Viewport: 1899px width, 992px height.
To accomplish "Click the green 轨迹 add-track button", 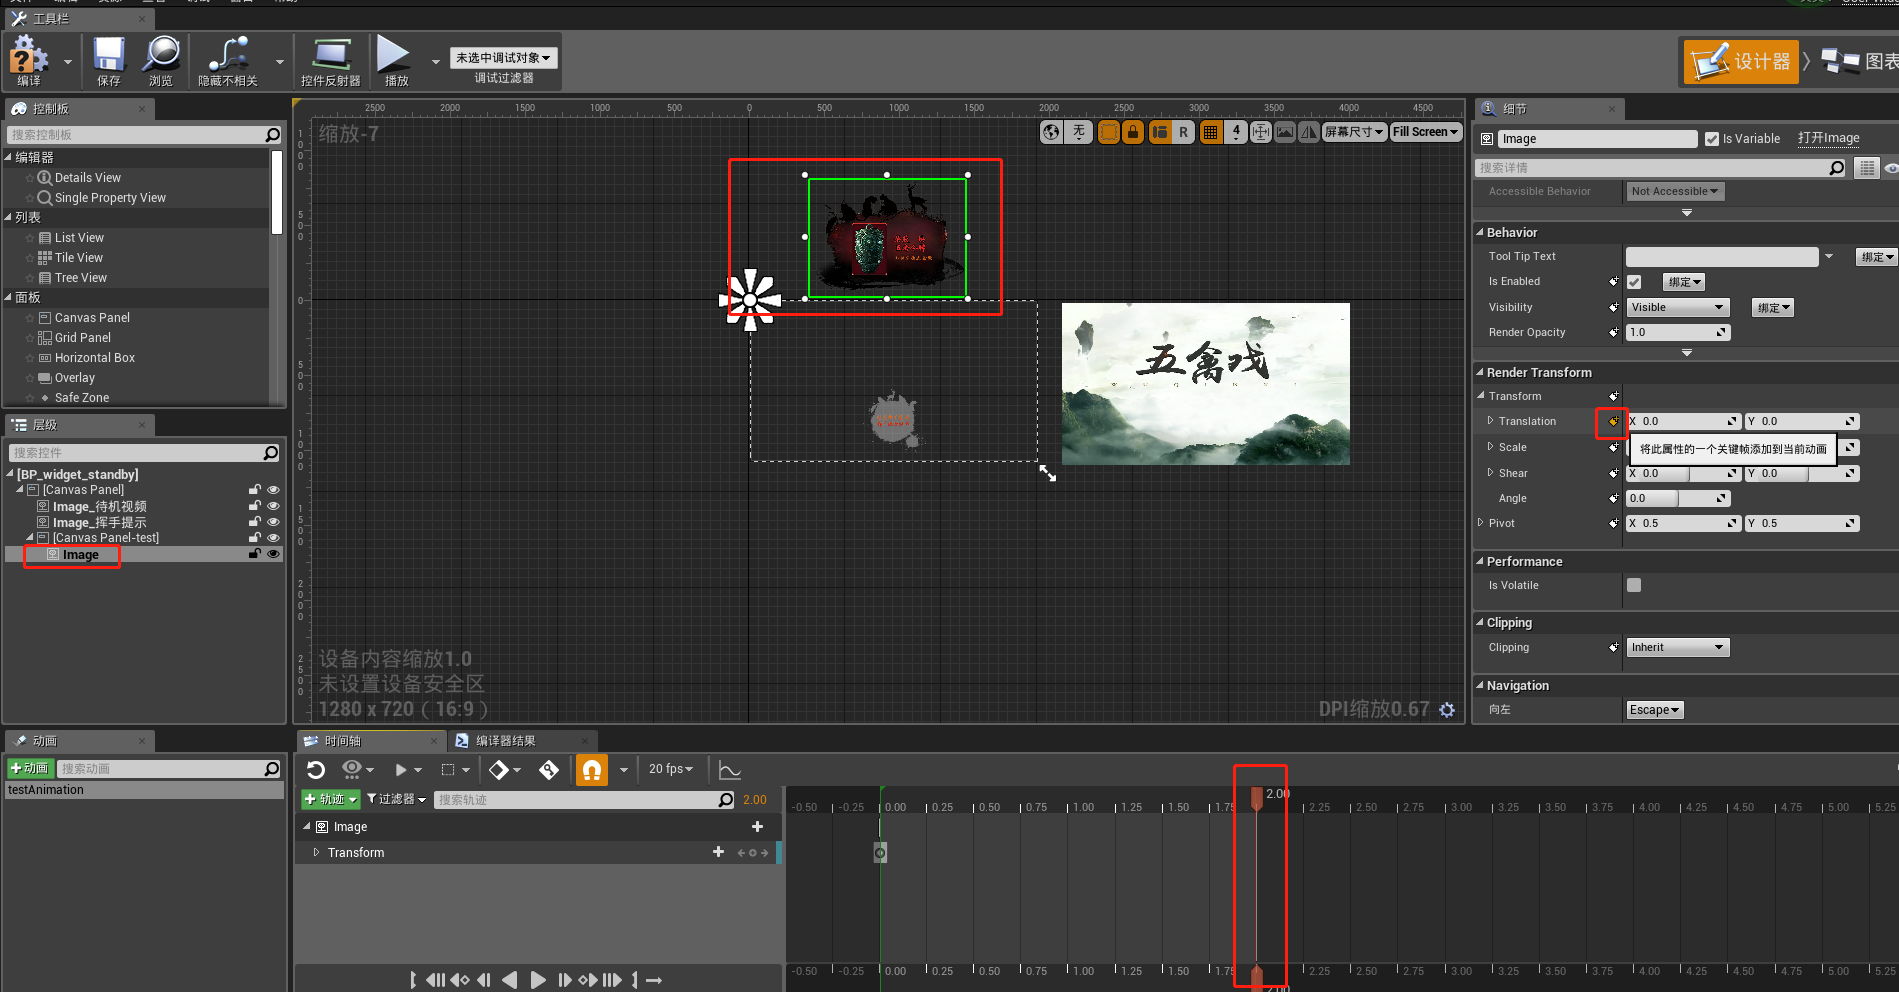I will tap(330, 799).
